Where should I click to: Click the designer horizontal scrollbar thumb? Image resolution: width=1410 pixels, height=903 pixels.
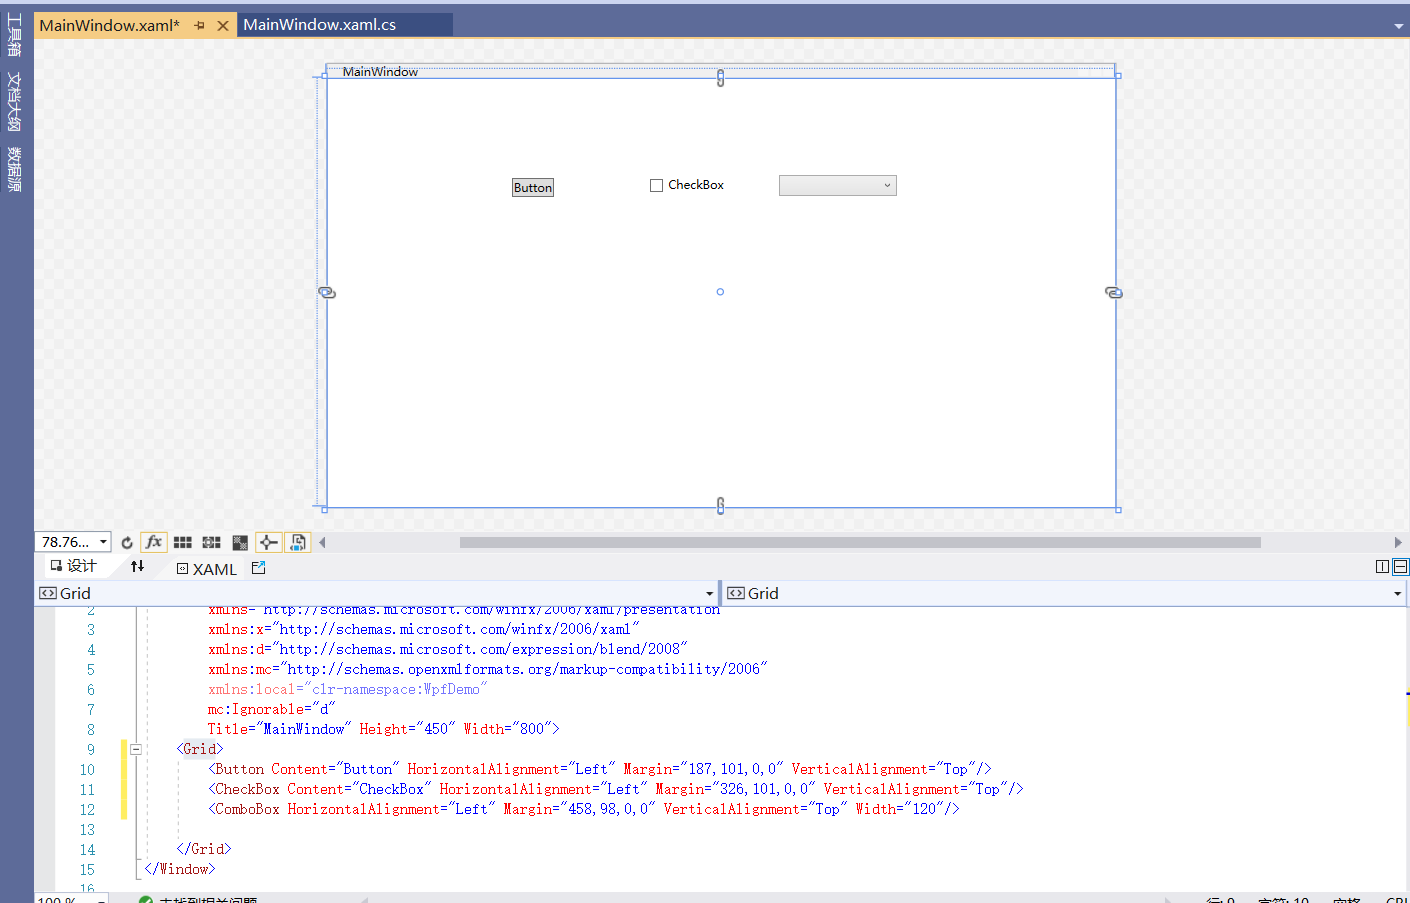pyautogui.click(x=860, y=542)
